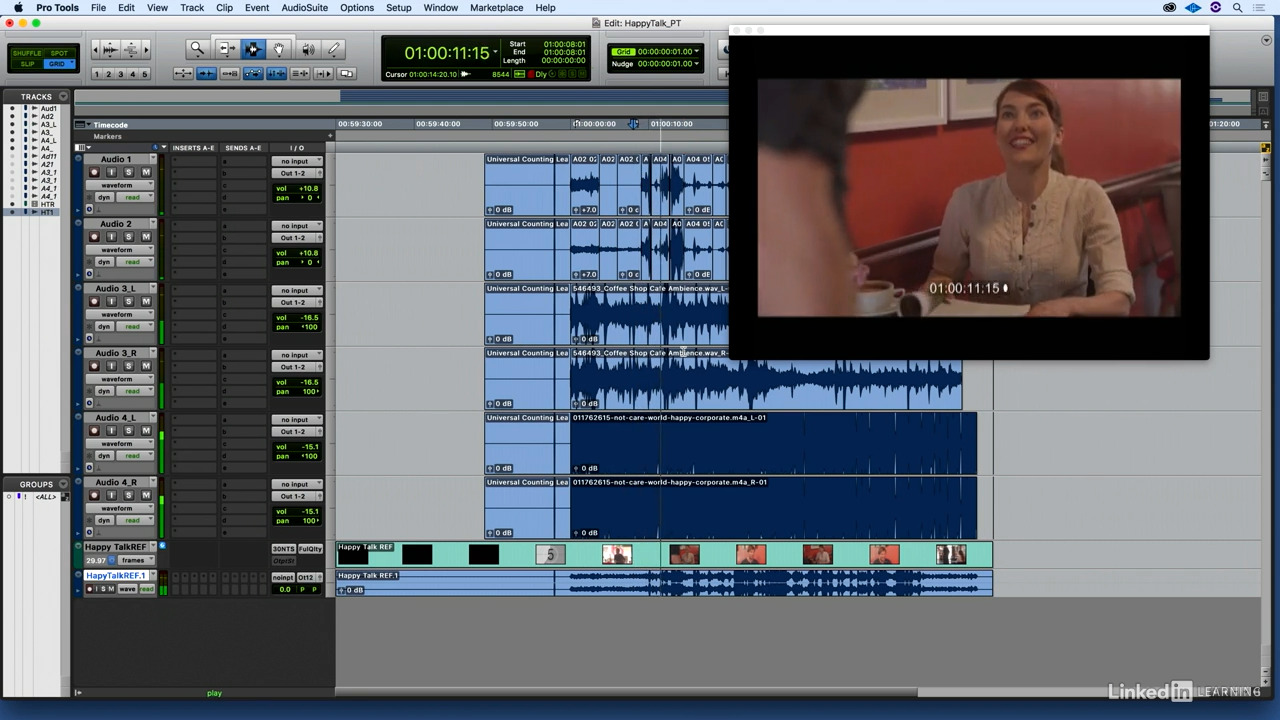Select the Selector tool
Screen dimensions: 1280x720
pyautogui.click(x=252, y=49)
